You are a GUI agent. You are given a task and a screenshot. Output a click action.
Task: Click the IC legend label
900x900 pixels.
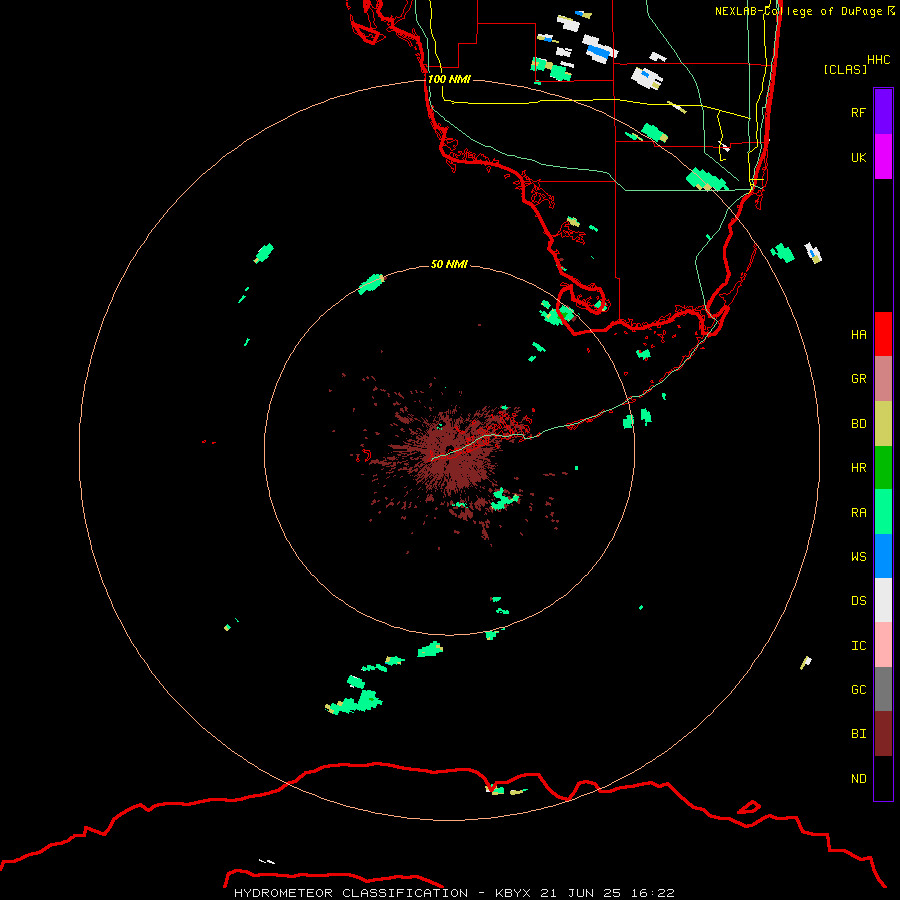858,646
